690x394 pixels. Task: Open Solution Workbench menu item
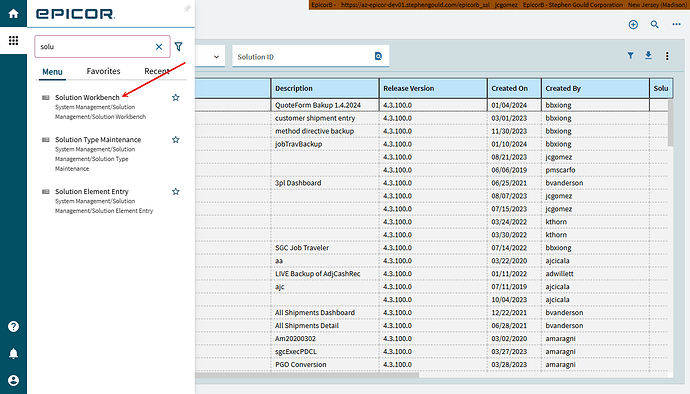click(87, 97)
